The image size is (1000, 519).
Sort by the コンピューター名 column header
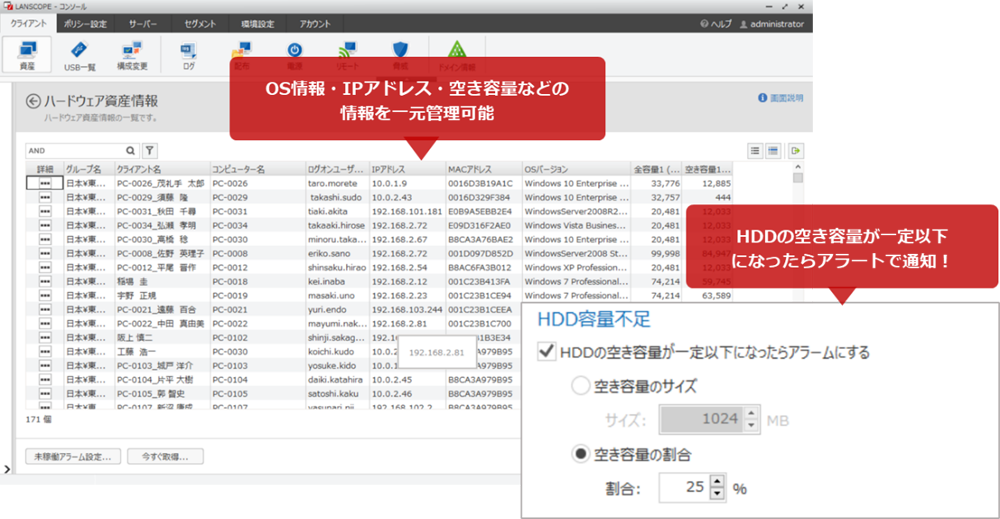258,170
